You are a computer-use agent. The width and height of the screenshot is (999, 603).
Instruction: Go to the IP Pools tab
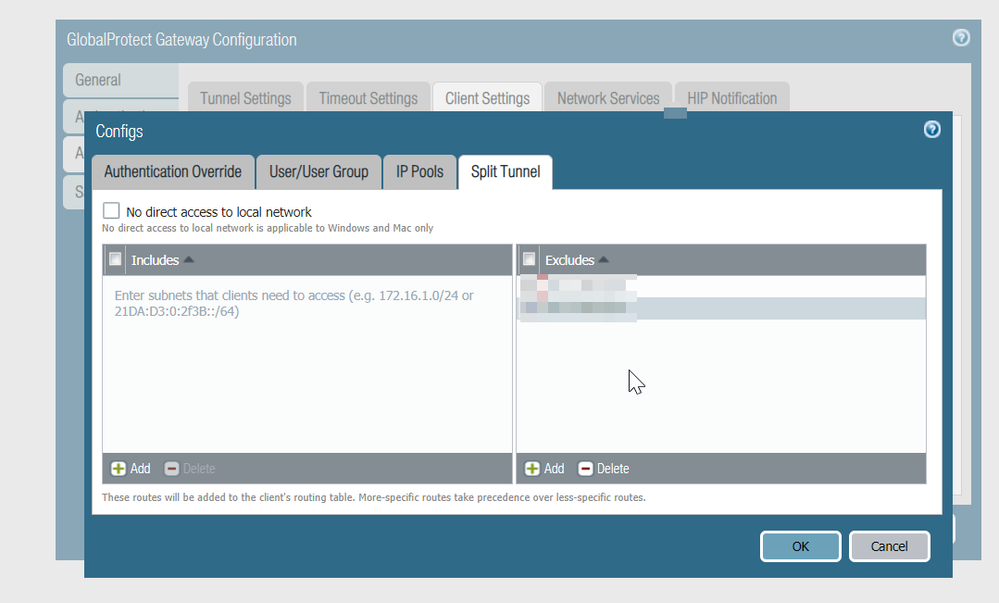(419, 172)
